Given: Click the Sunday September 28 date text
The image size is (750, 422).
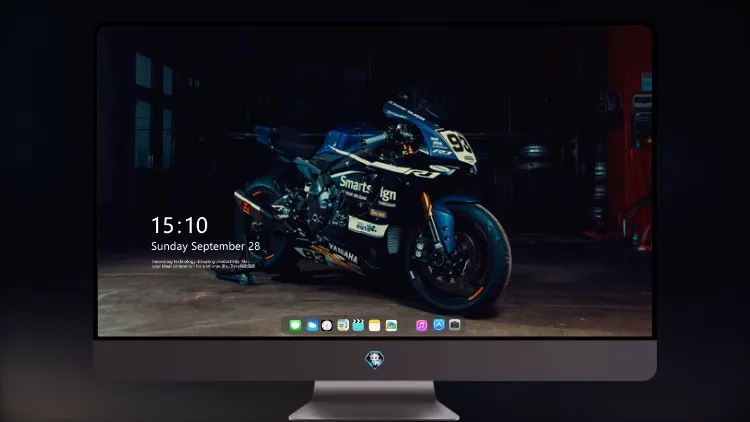Looking at the screenshot, I should 206,246.
